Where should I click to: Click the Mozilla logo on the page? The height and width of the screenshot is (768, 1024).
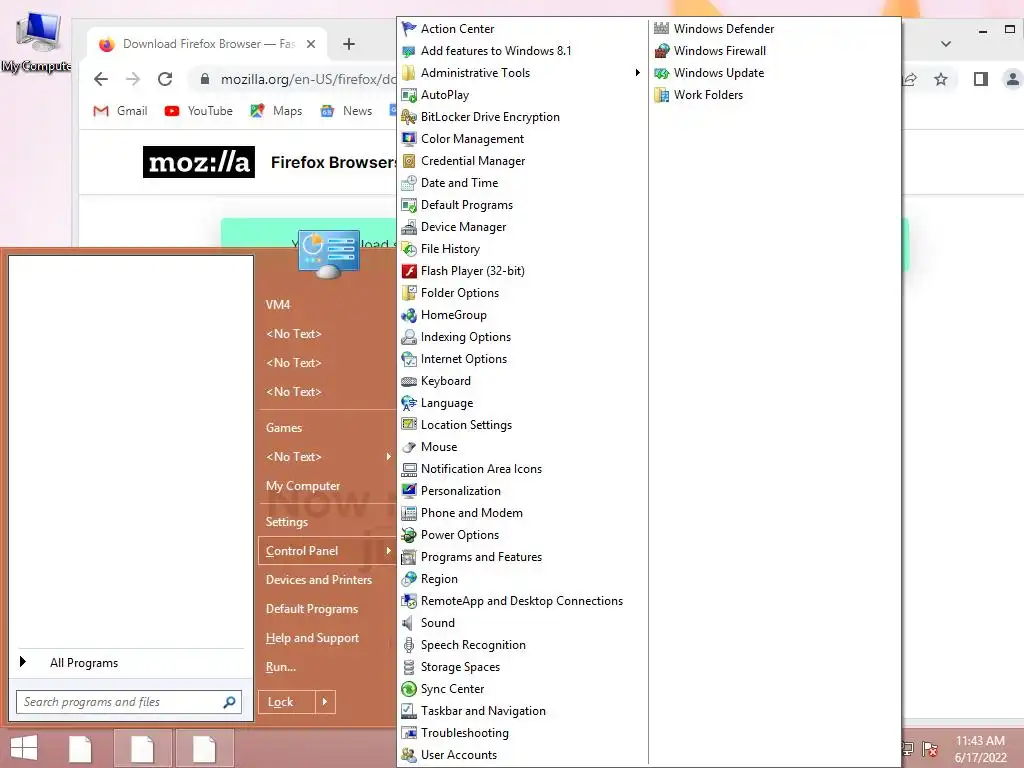[x=199, y=162]
